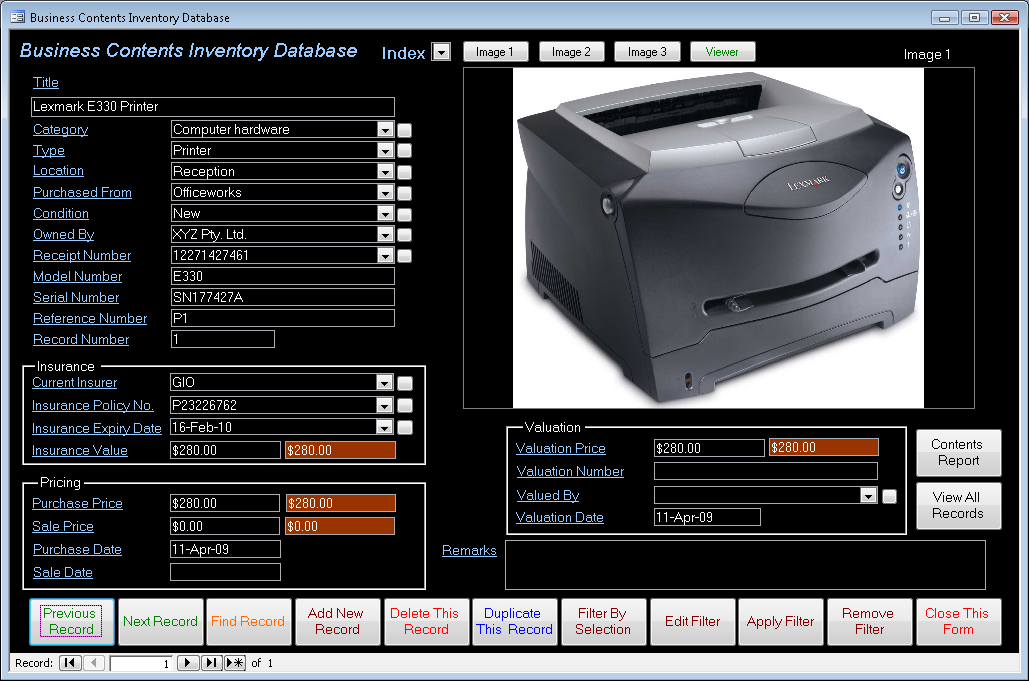
Task: Switch to Image 1 tab button
Action: pos(495,52)
